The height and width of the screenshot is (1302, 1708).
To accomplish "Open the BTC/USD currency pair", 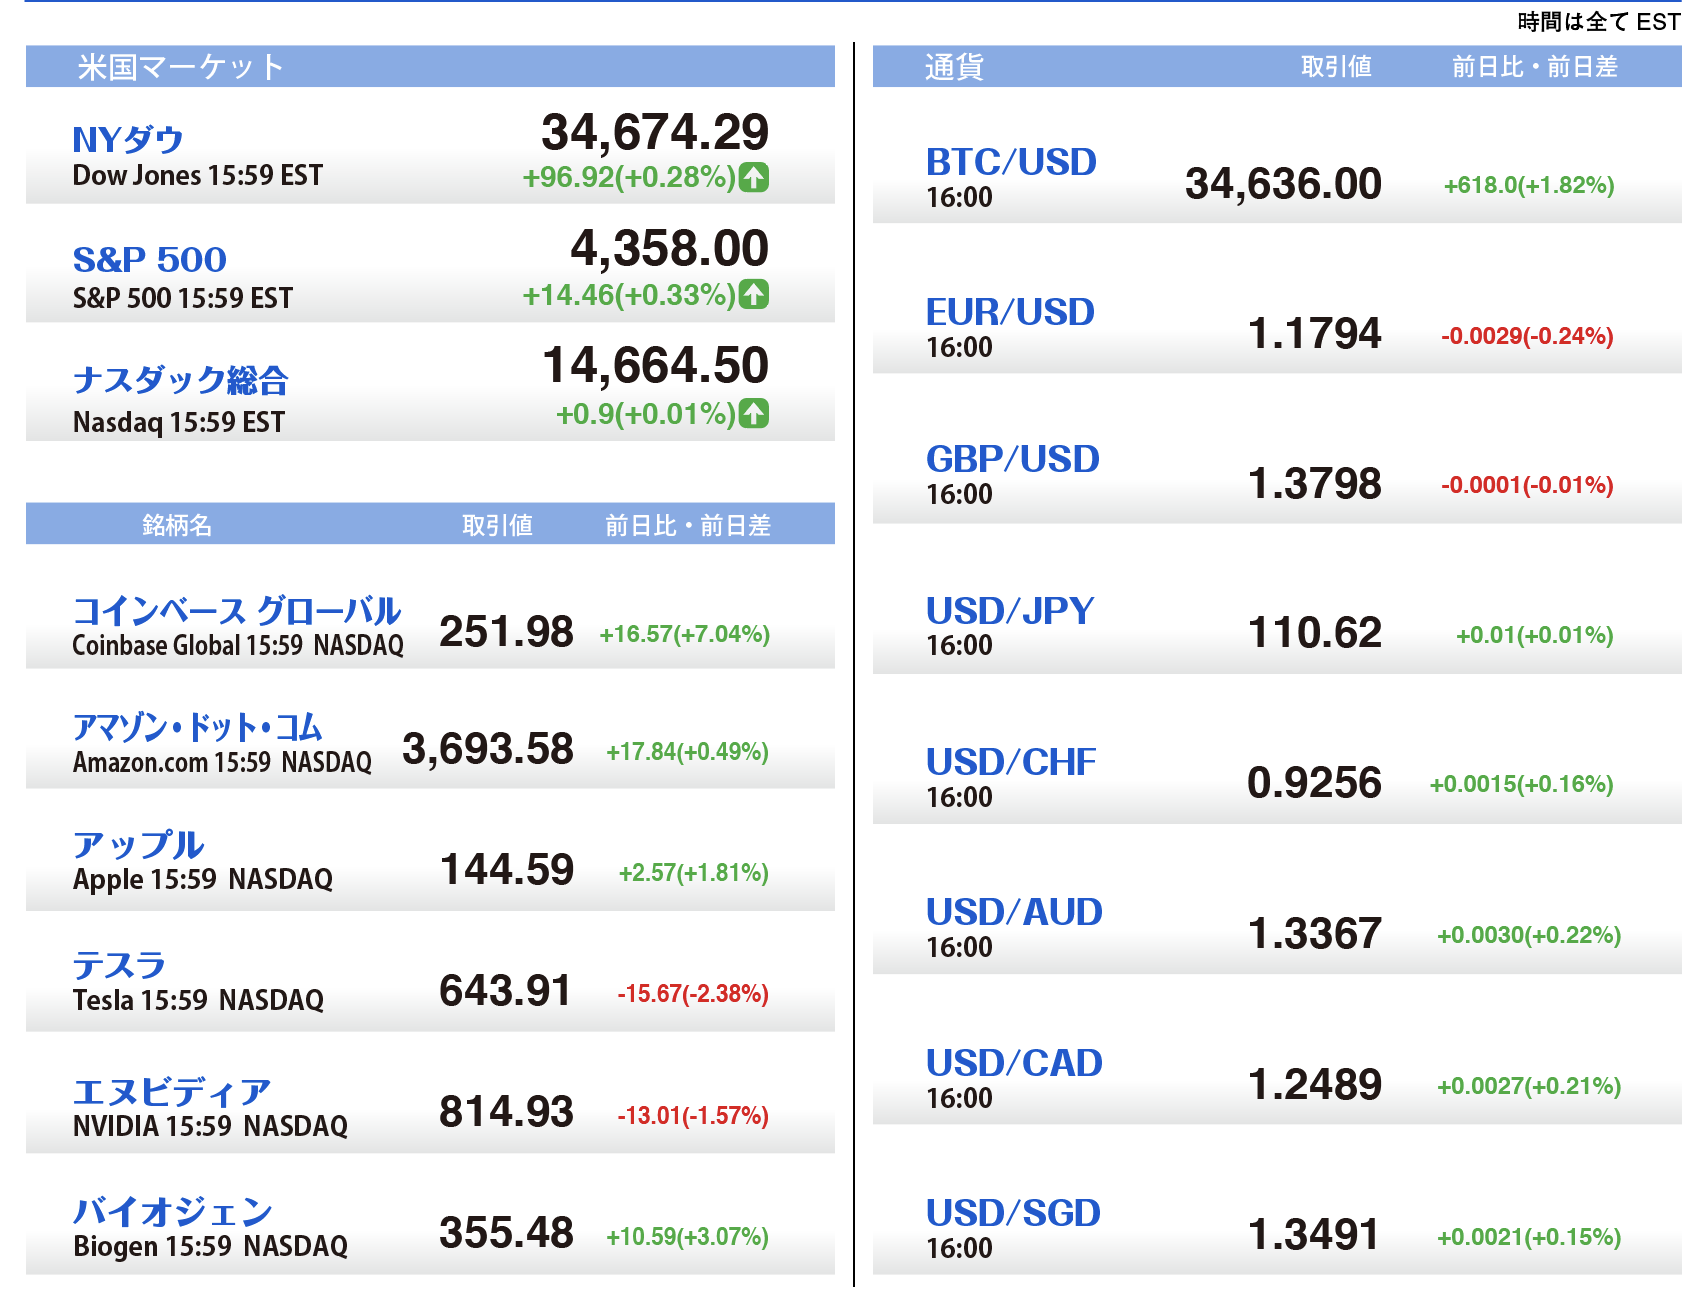I will point(1011,162).
